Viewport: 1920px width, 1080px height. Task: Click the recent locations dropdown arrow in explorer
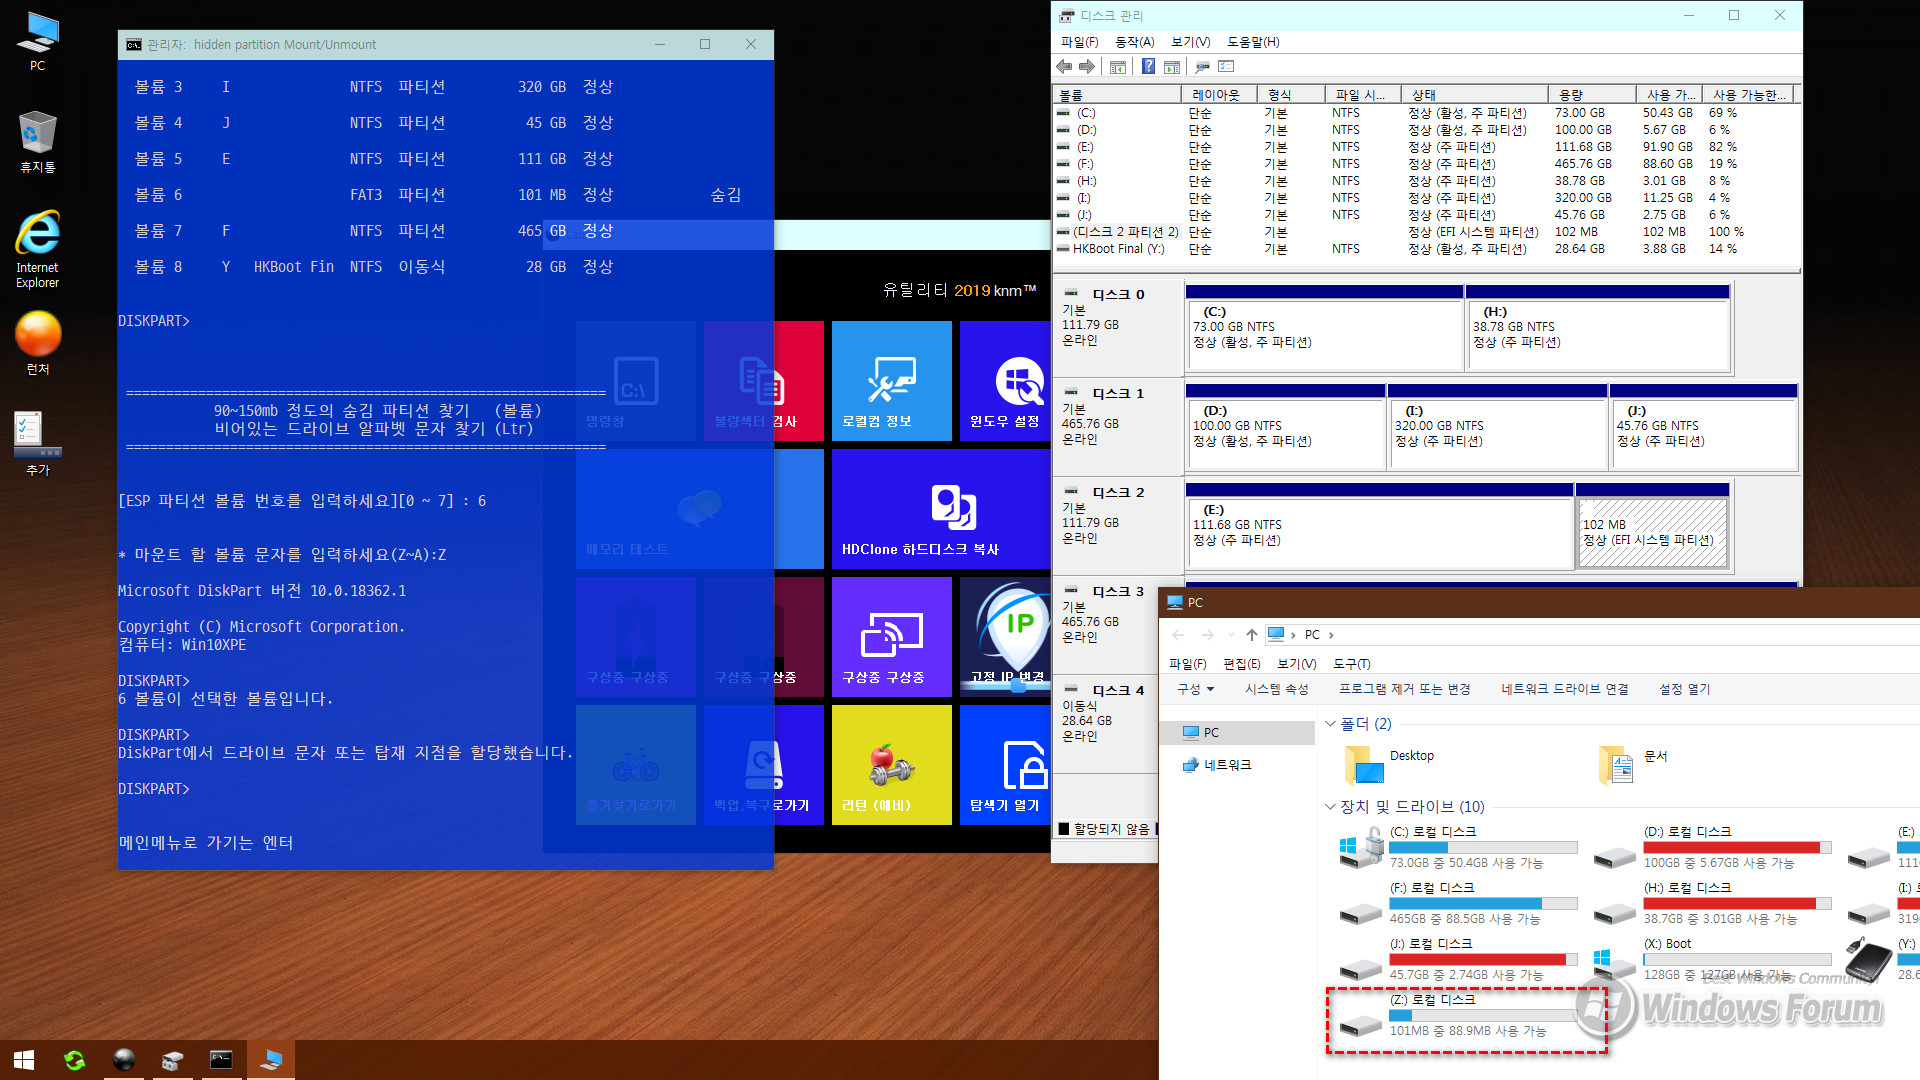coord(1230,635)
